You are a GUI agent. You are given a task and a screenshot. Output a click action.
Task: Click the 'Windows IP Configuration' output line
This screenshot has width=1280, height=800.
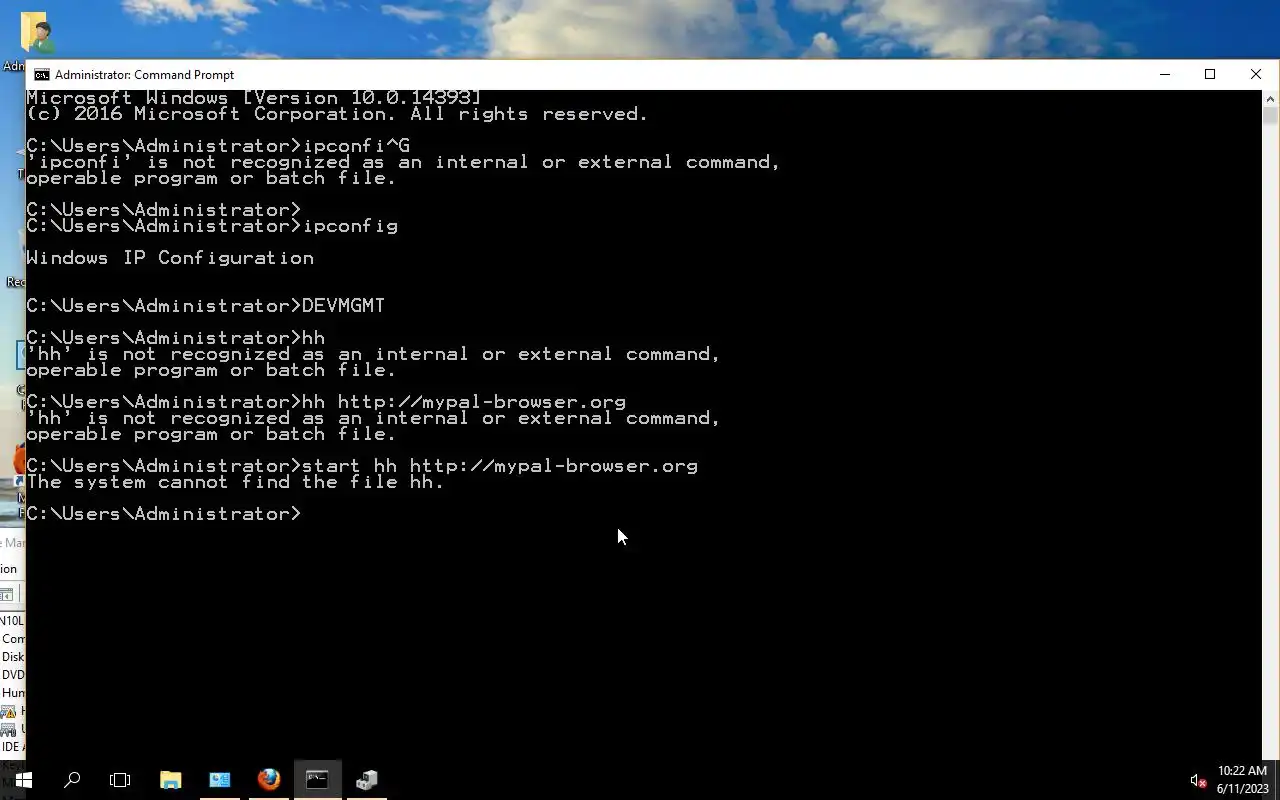[170, 258]
